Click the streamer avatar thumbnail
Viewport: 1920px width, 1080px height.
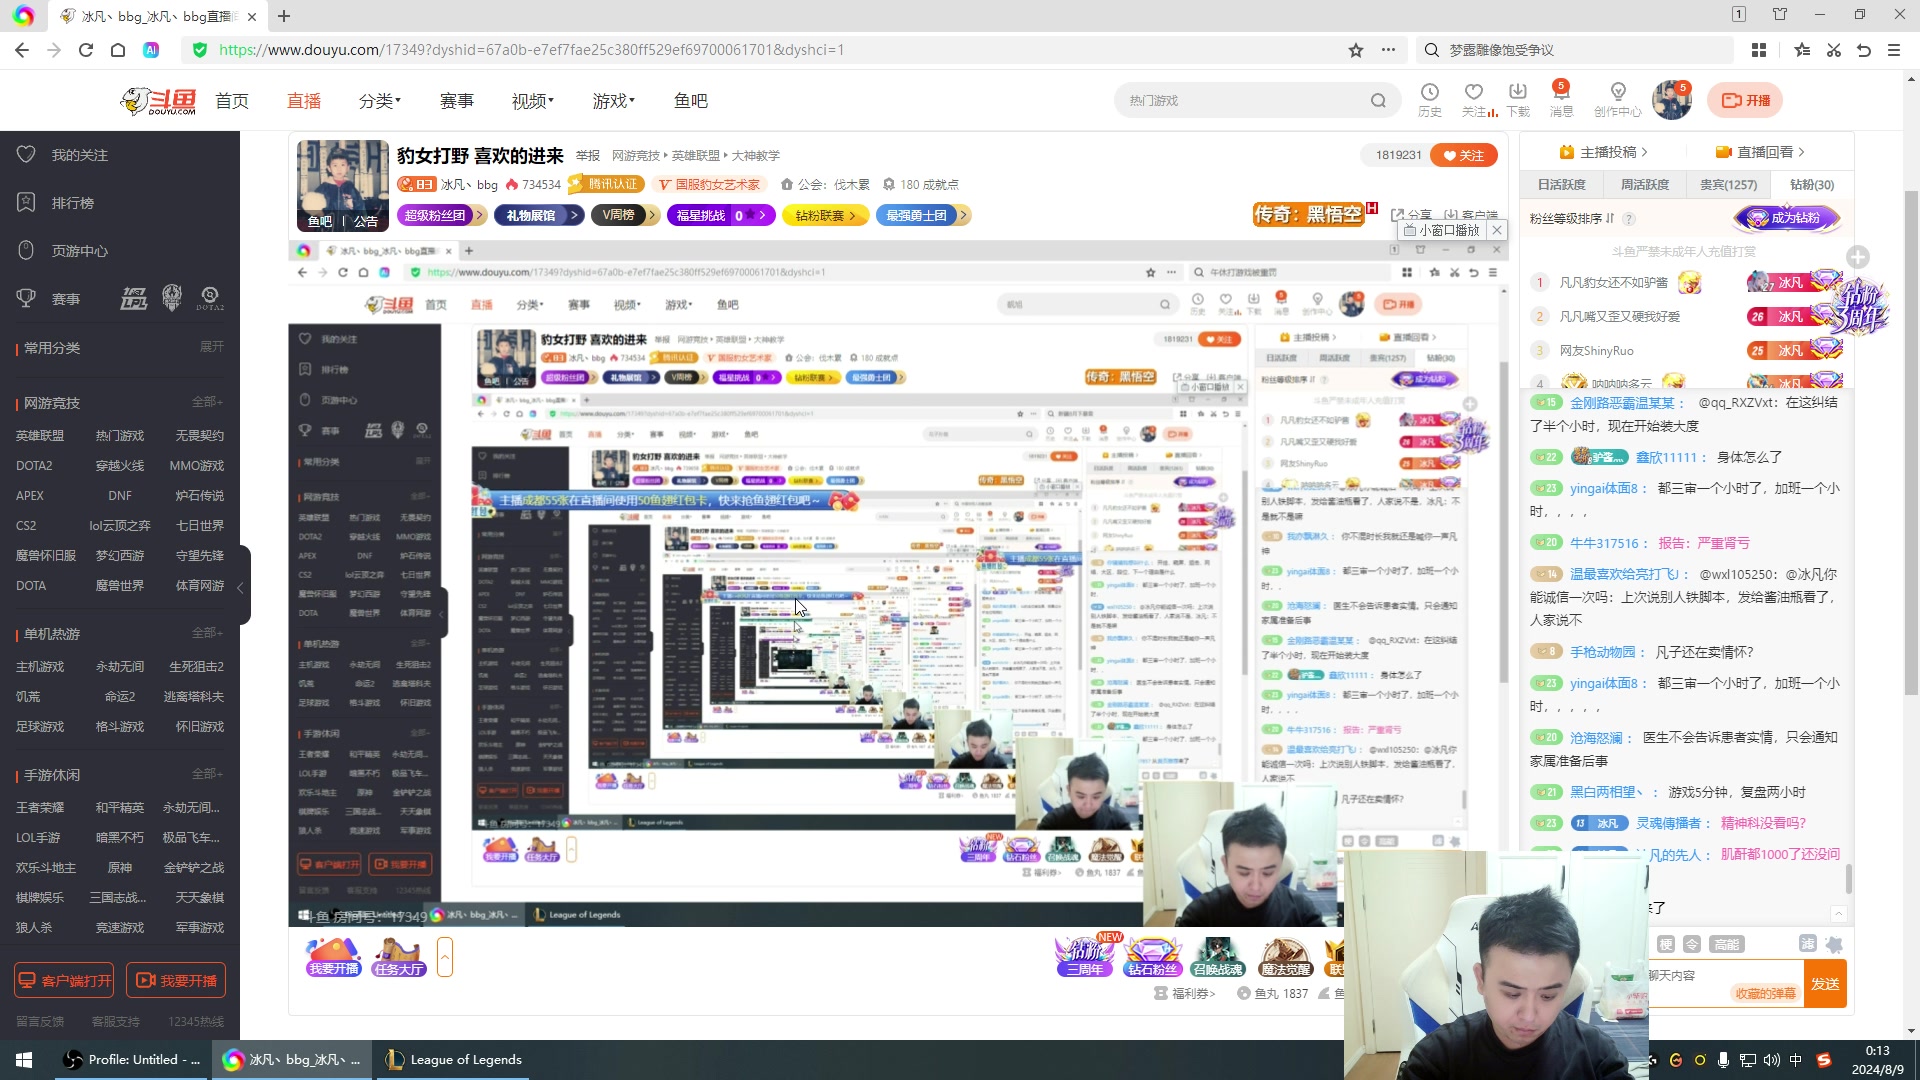point(342,186)
